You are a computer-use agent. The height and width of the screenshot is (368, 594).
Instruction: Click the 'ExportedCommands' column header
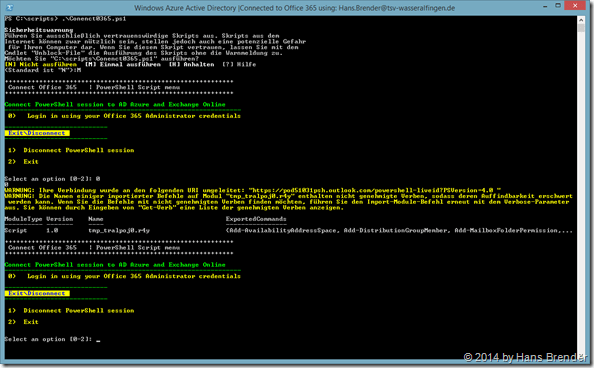[256, 219]
